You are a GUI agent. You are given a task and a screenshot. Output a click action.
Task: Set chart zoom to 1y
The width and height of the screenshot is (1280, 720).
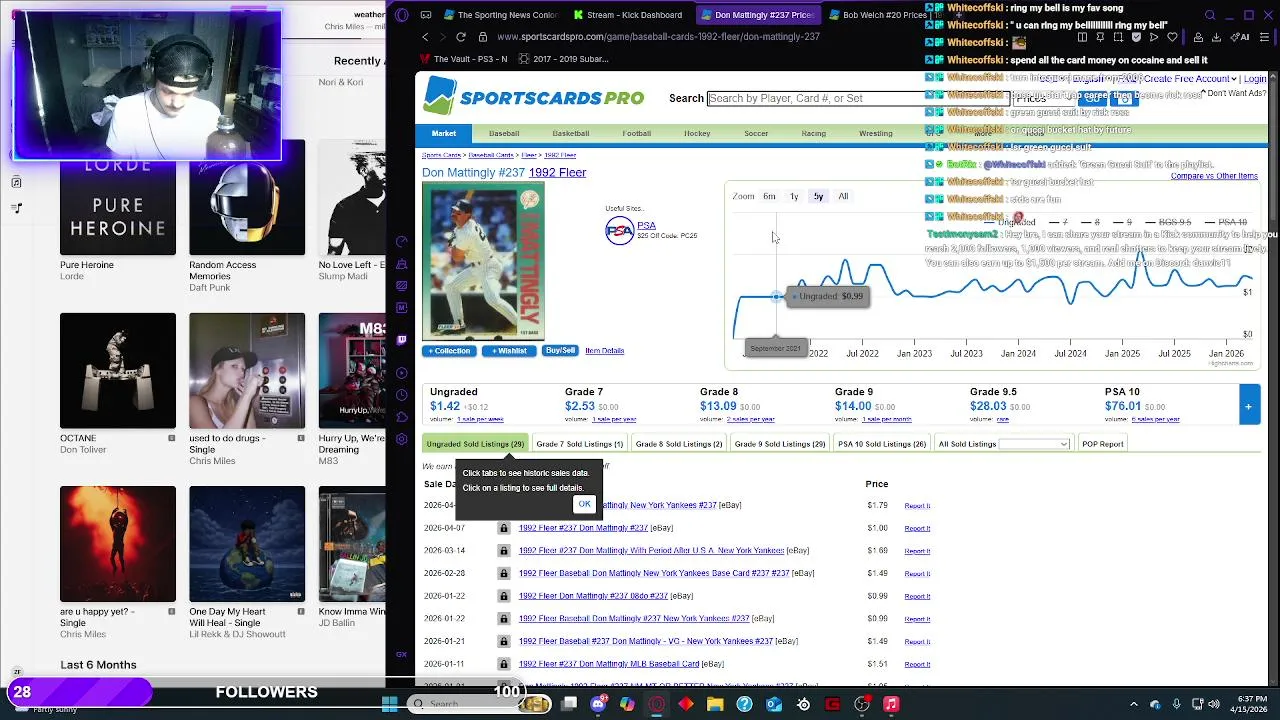pos(794,197)
